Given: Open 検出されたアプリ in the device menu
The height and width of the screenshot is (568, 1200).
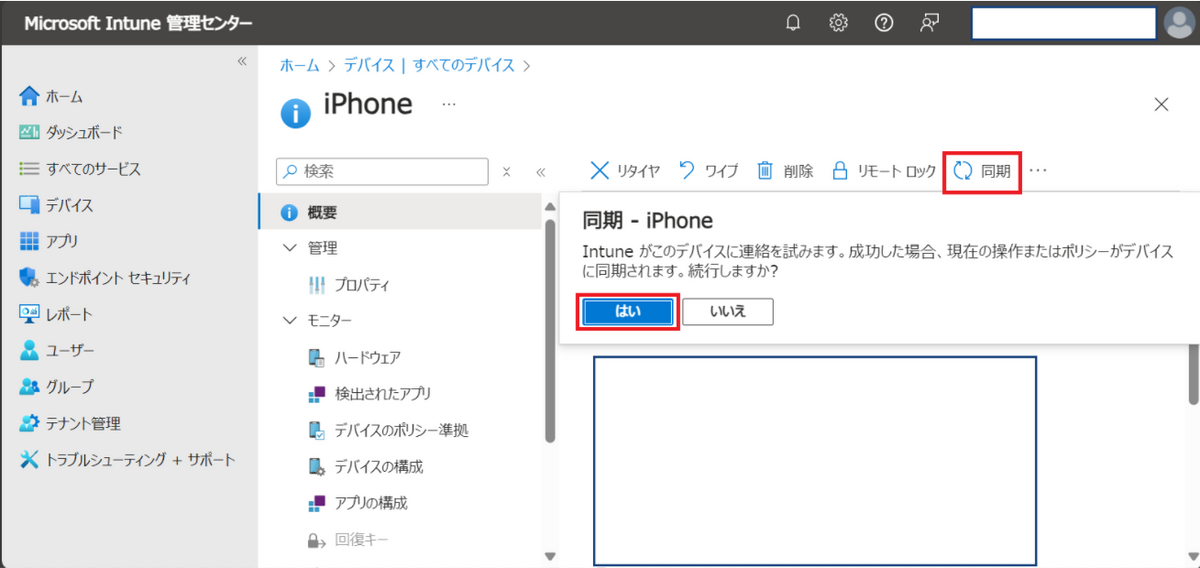Looking at the screenshot, I should [x=369, y=394].
